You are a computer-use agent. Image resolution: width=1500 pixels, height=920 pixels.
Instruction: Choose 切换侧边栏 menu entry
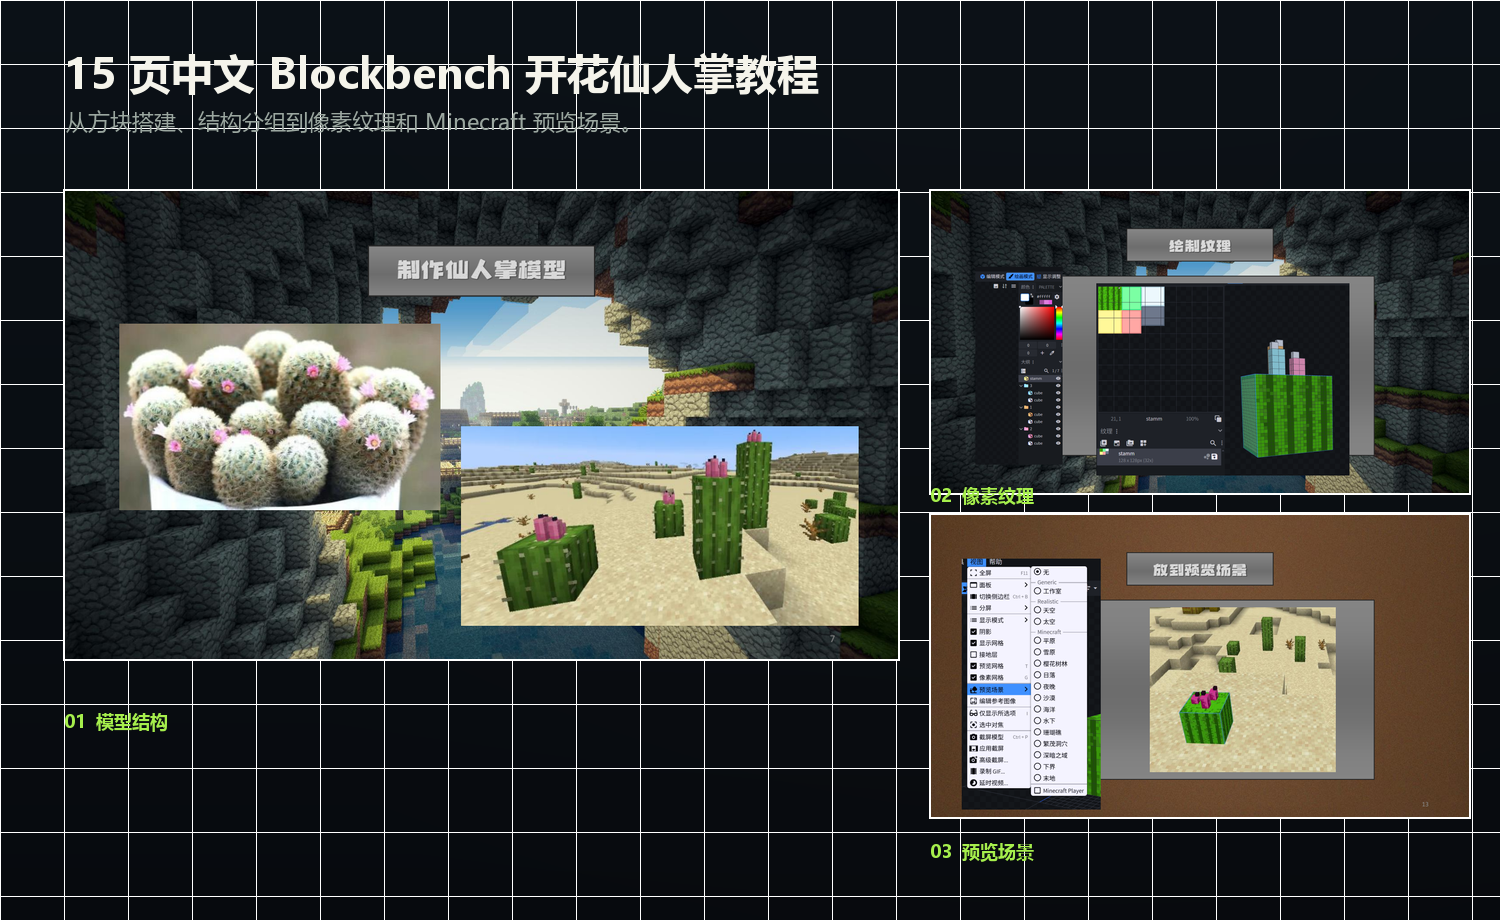(x=998, y=597)
